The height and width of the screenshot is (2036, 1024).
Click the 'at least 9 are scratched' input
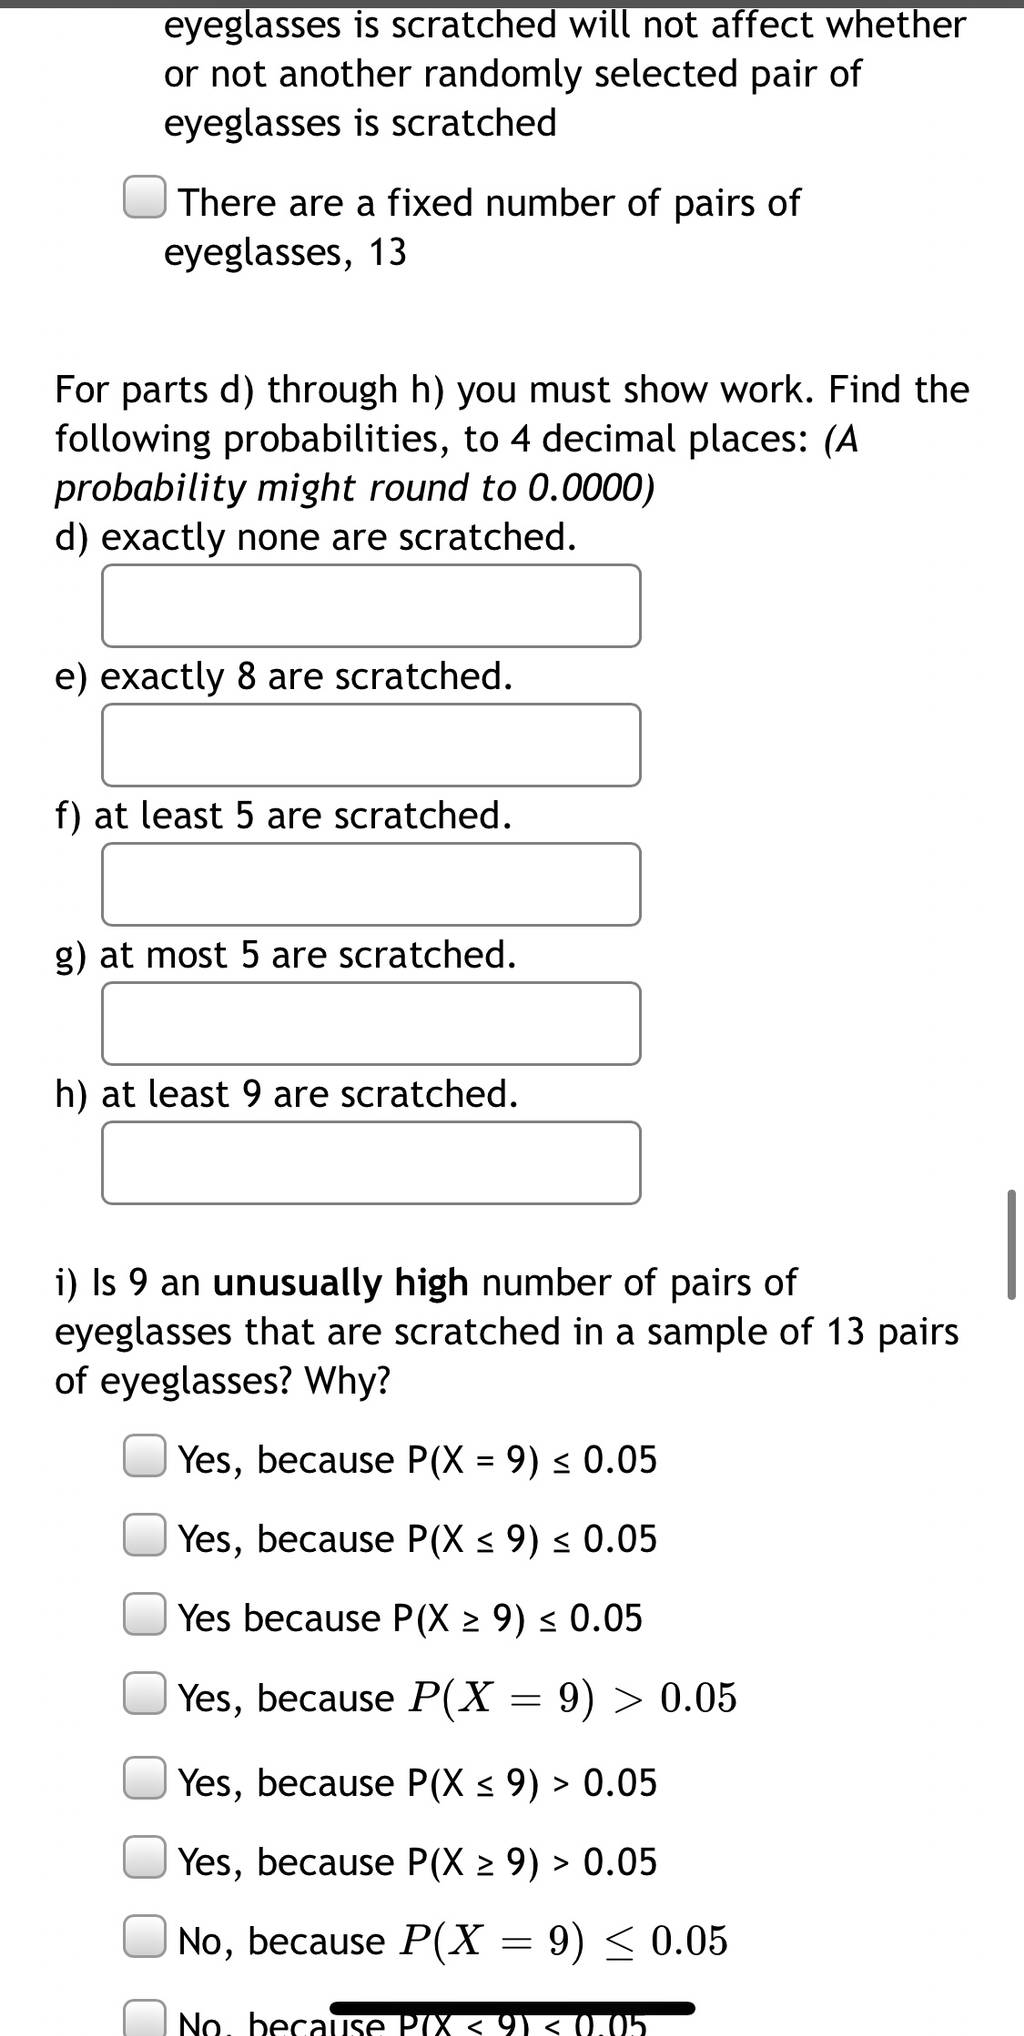click(x=371, y=1162)
